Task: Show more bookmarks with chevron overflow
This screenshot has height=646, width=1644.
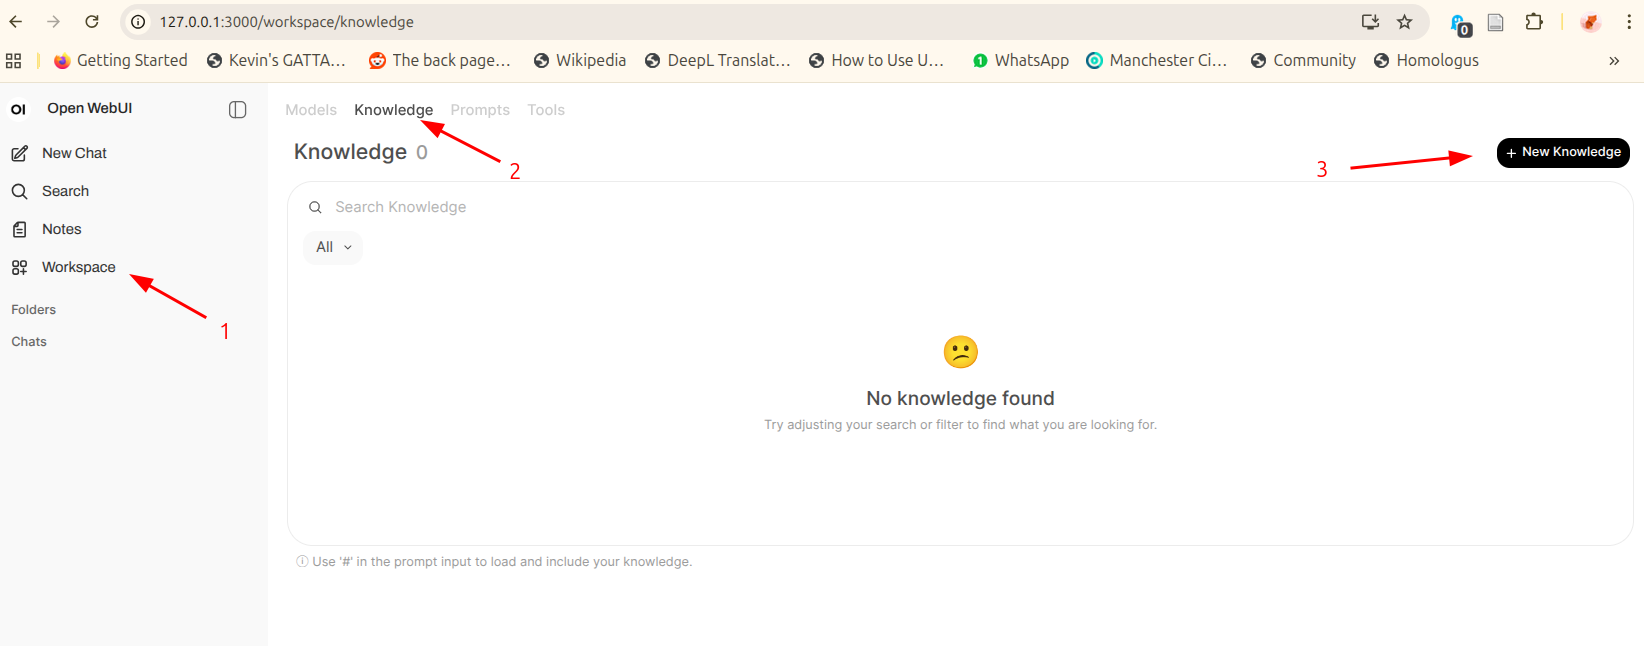Action: pyautogui.click(x=1613, y=61)
